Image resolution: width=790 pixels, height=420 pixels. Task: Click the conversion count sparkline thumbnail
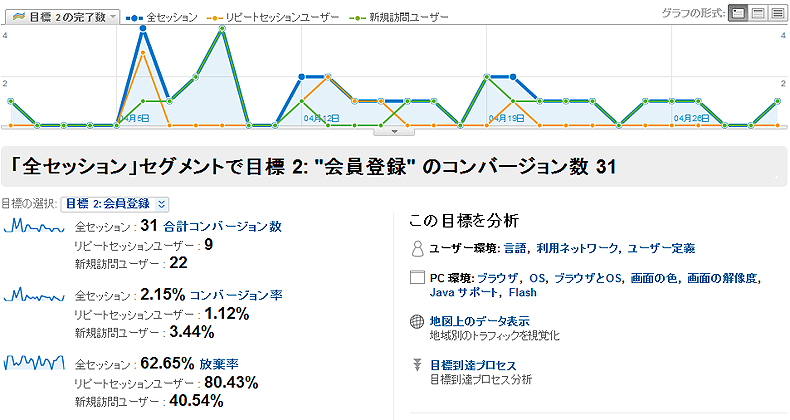tap(34, 226)
